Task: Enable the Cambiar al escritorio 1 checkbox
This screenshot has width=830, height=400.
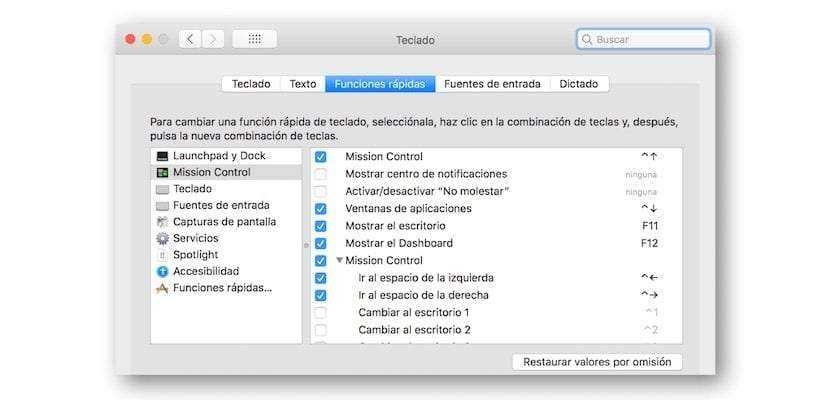Action: click(320, 312)
